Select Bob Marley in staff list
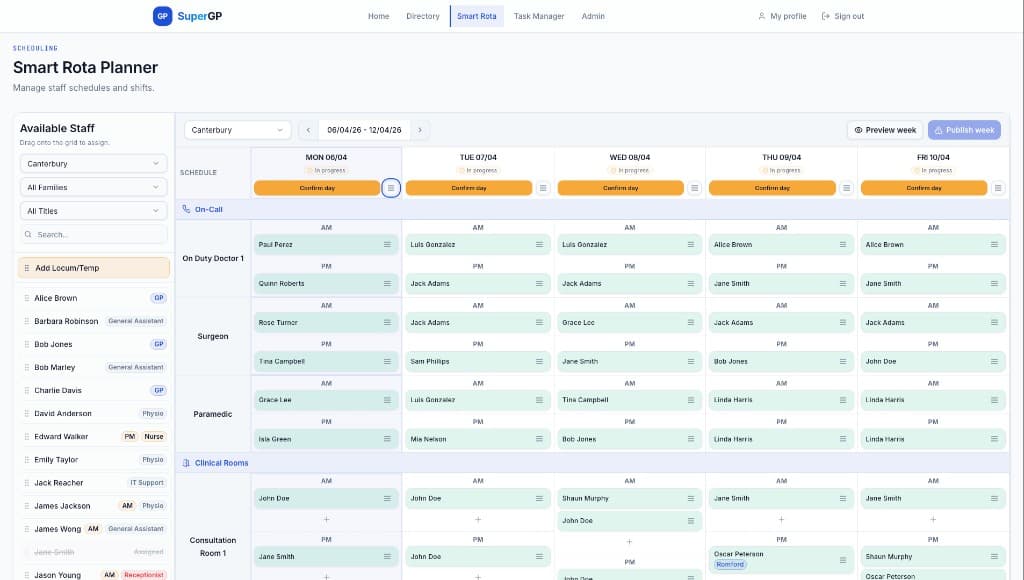Viewport: 1024px width, 580px height. [94, 367]
